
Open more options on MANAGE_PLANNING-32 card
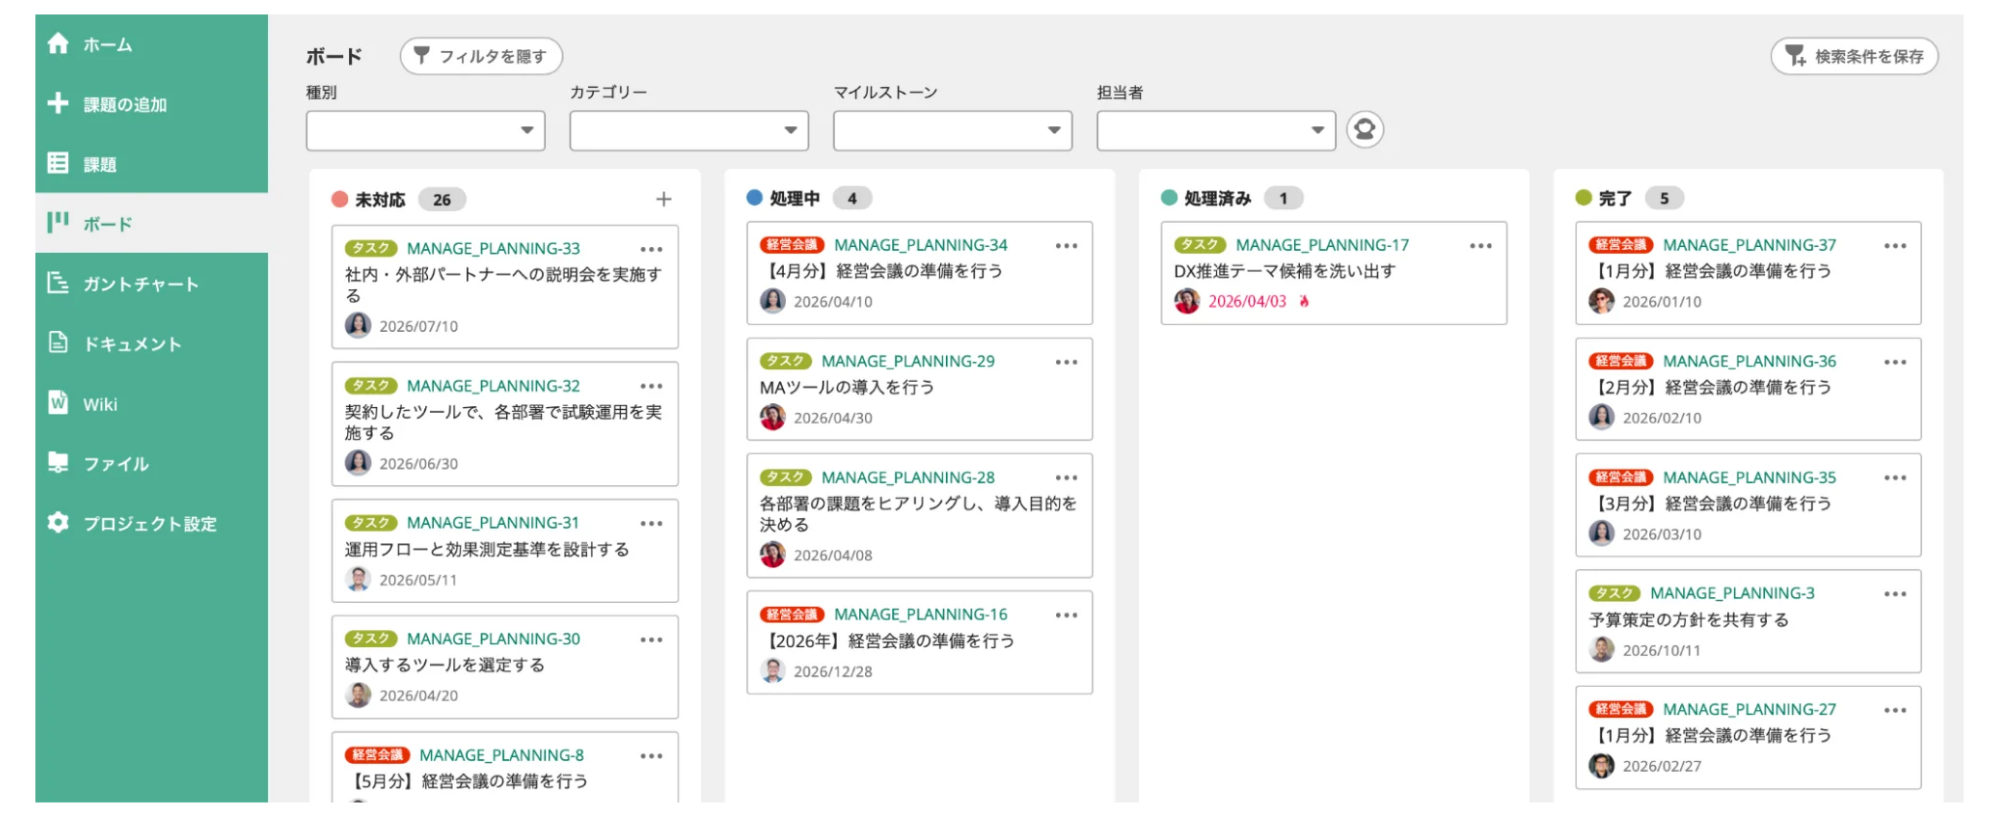click(x=651, y=386)
